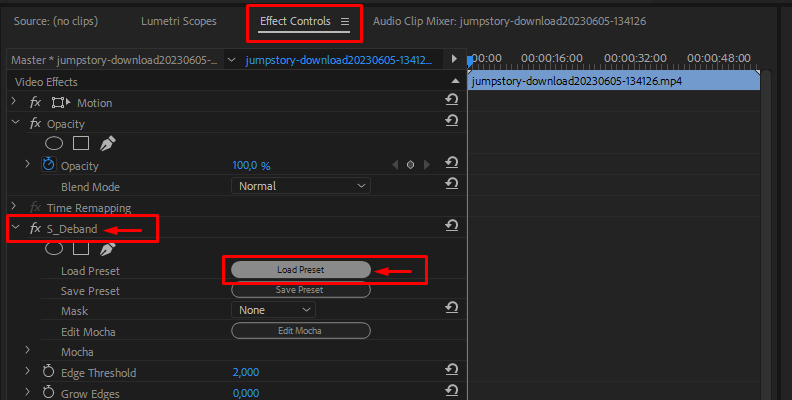Click the Load Preset button

coord(301,270)
